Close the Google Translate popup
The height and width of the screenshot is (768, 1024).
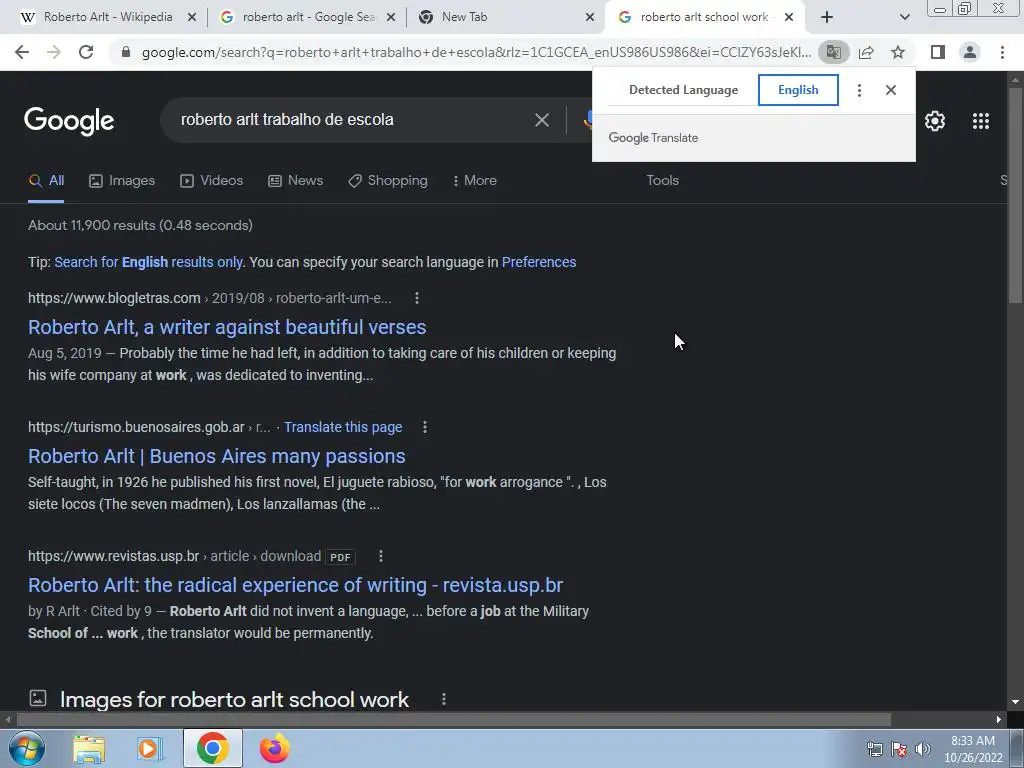(891, 90)
